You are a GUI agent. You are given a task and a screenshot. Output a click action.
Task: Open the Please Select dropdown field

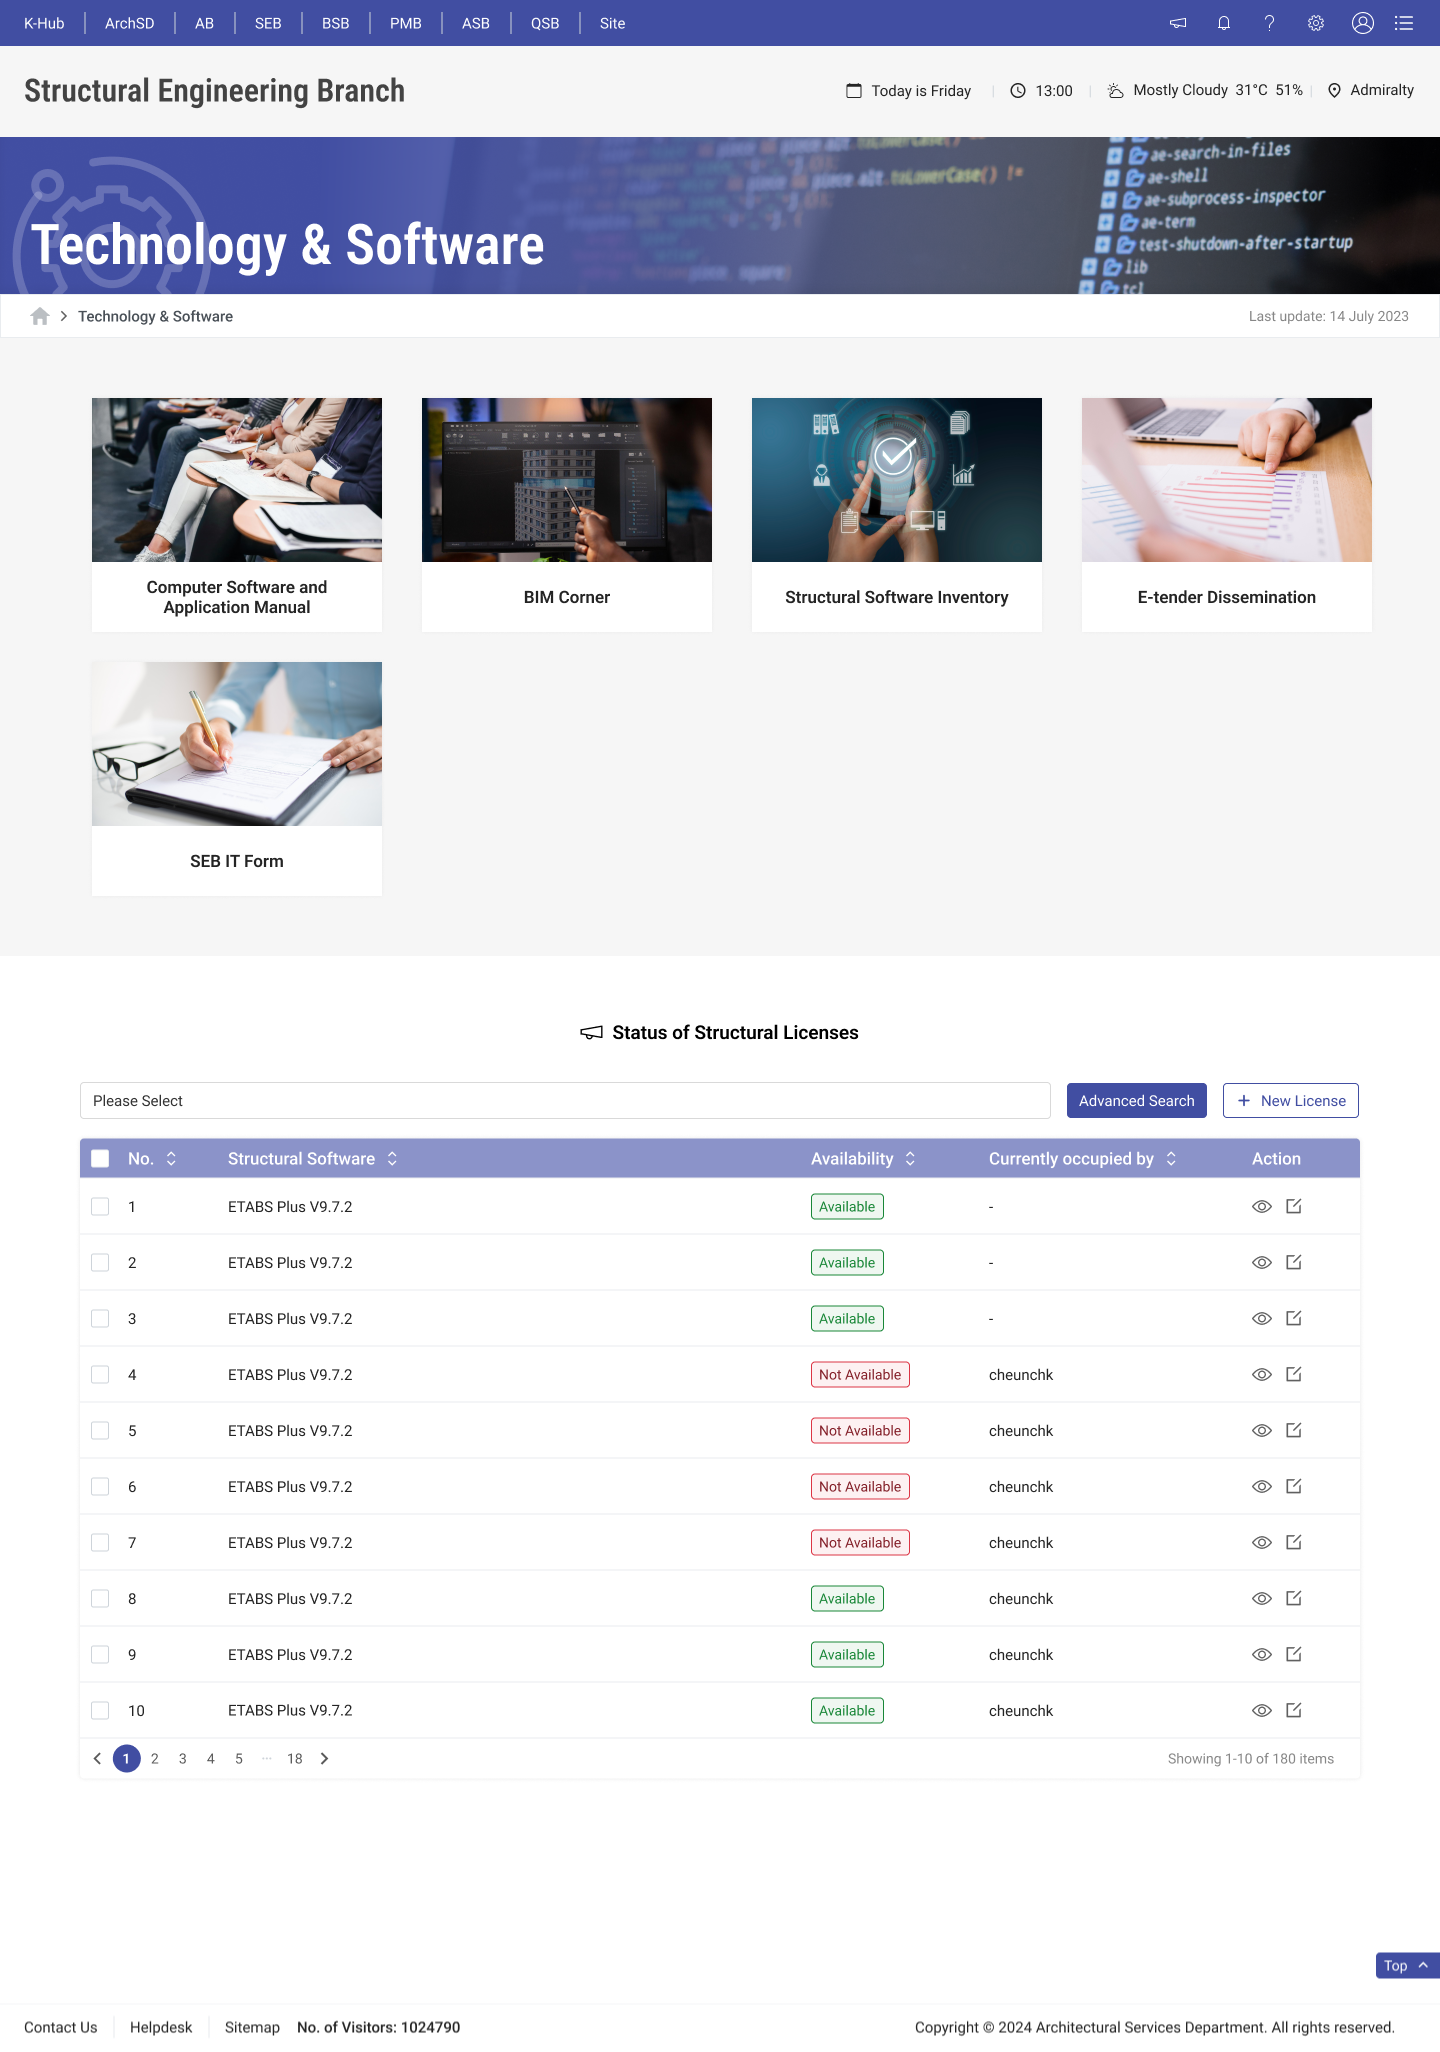[565, 1100]
